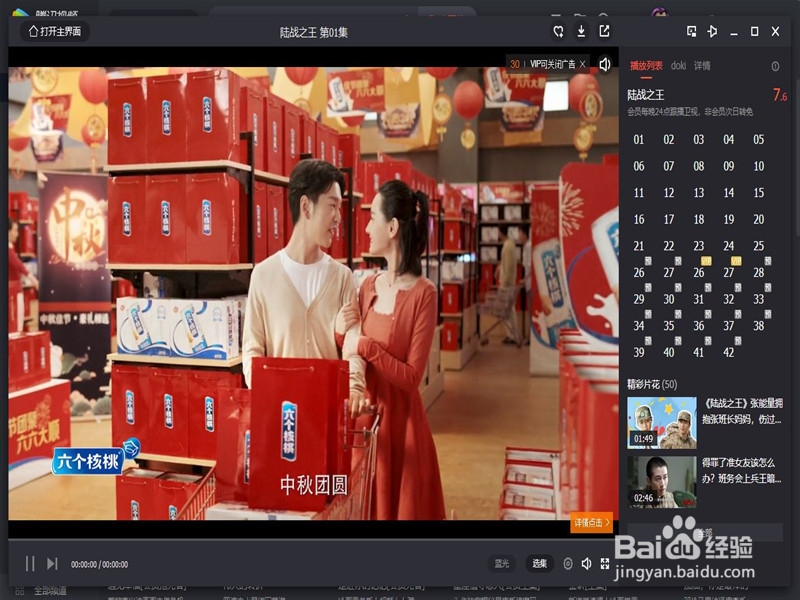Play episode 20
Screen dimensions: 800x600
[x=759, y=219]
